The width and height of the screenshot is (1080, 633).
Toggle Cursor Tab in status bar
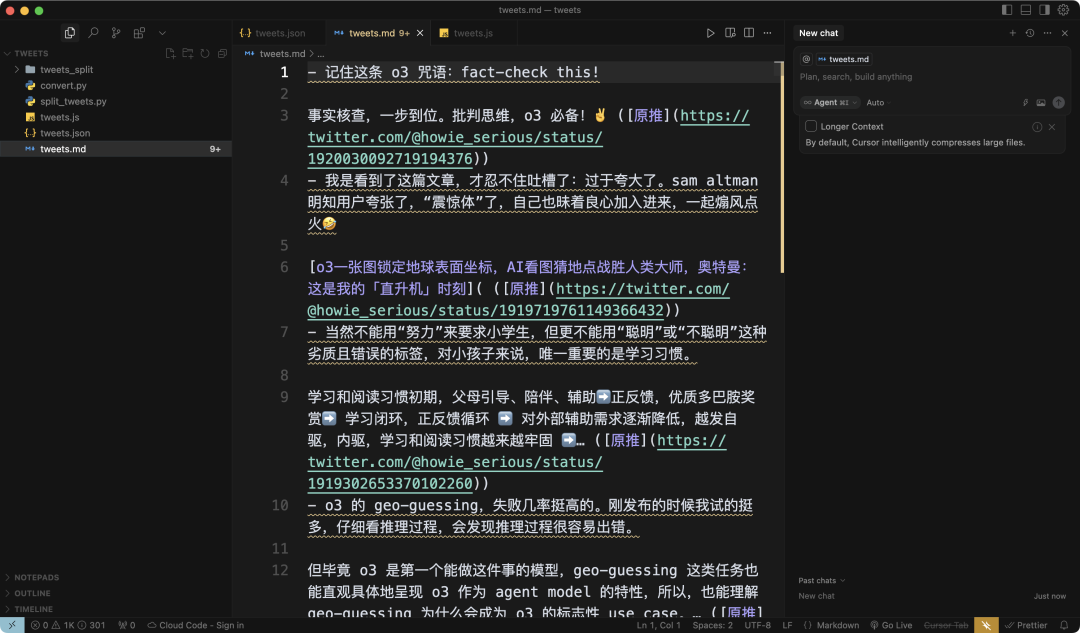(x=946, y=625)
